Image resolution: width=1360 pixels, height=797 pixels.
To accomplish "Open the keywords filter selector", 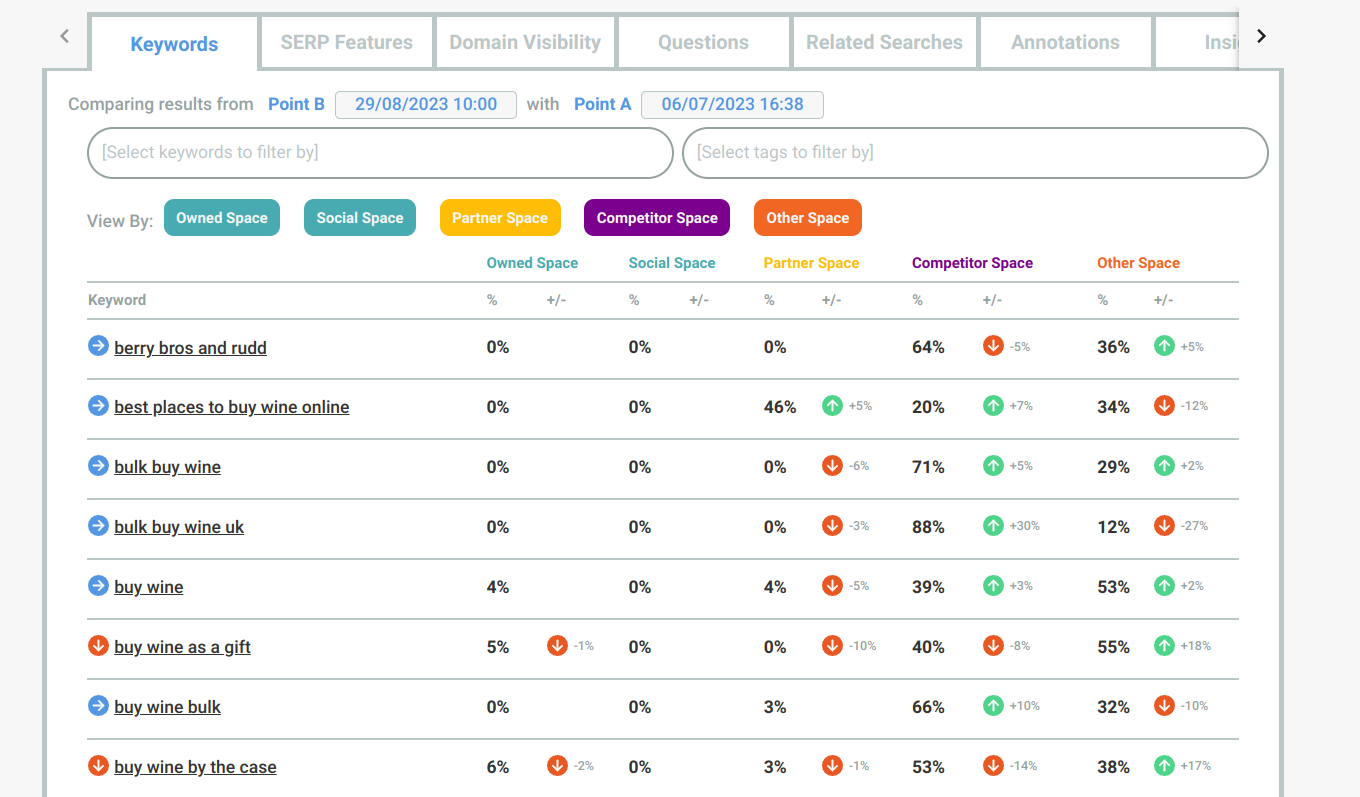I will 380,153.
